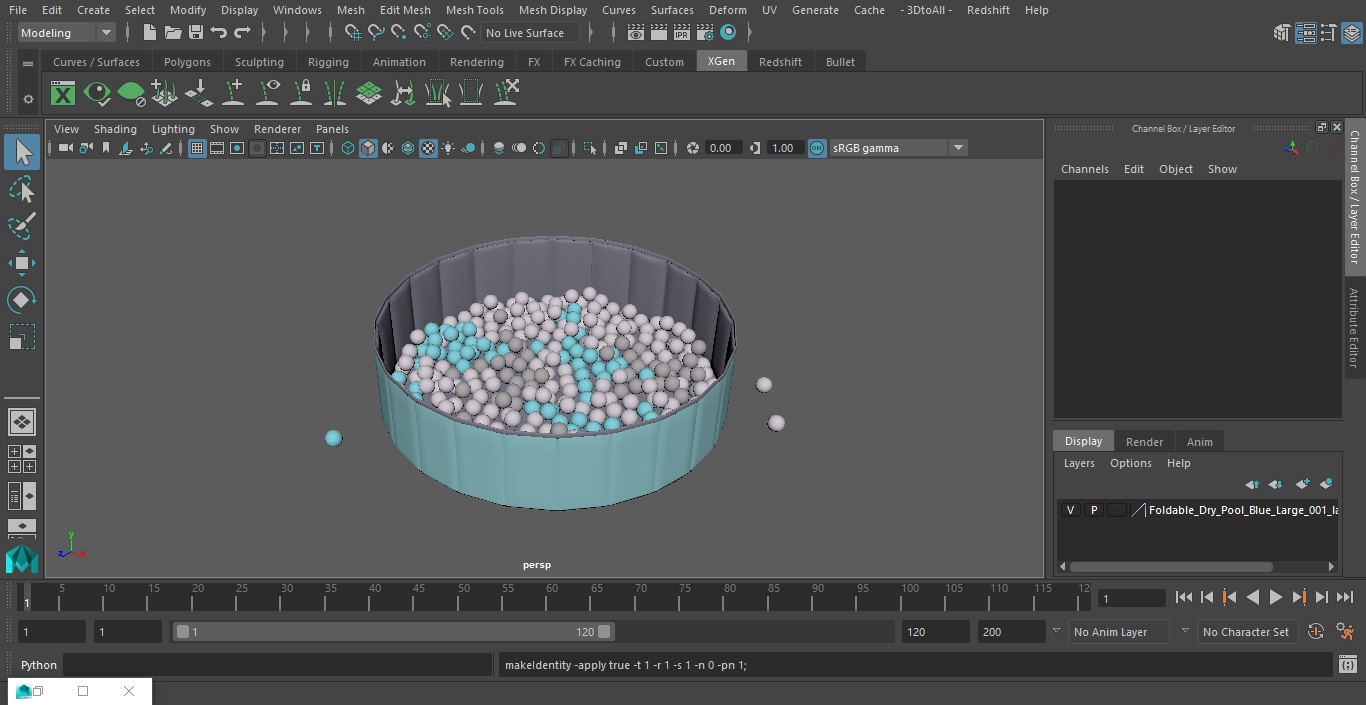Click the layer list horizontal scrollbar
Viewport: 1366px width, 705px height.
[1171, 566]
